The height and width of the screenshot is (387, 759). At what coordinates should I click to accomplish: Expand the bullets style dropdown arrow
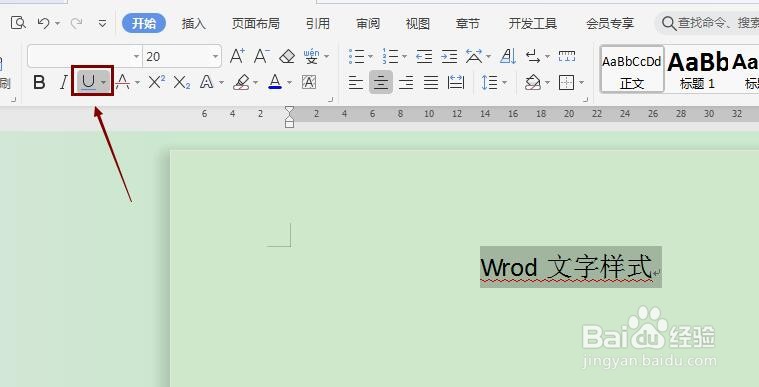coord(370,57)
